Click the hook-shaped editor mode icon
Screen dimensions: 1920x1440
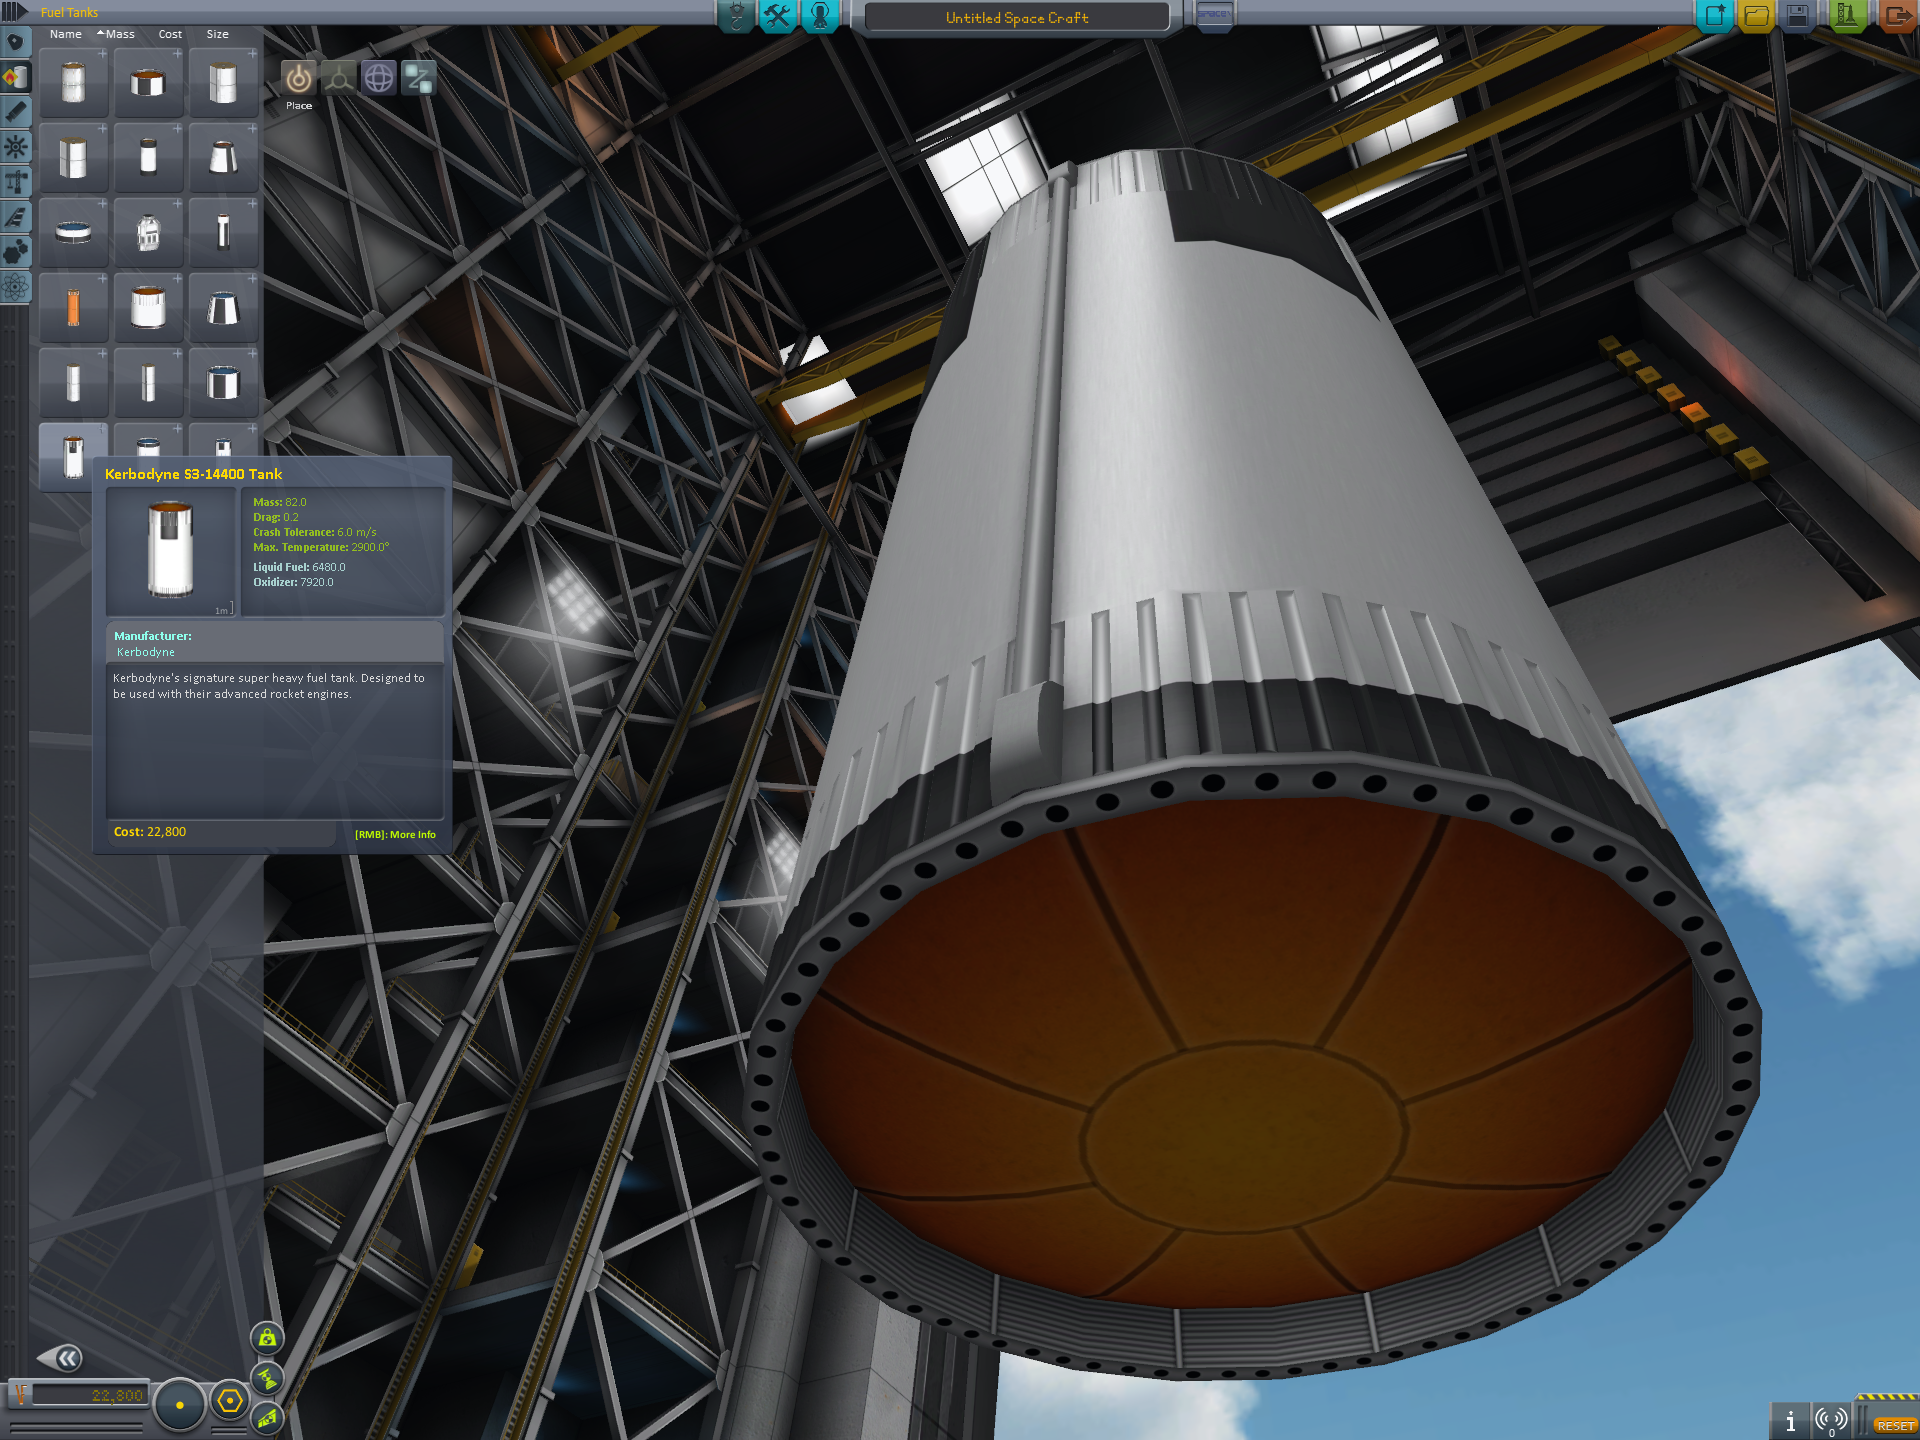(x=736, y=16)
